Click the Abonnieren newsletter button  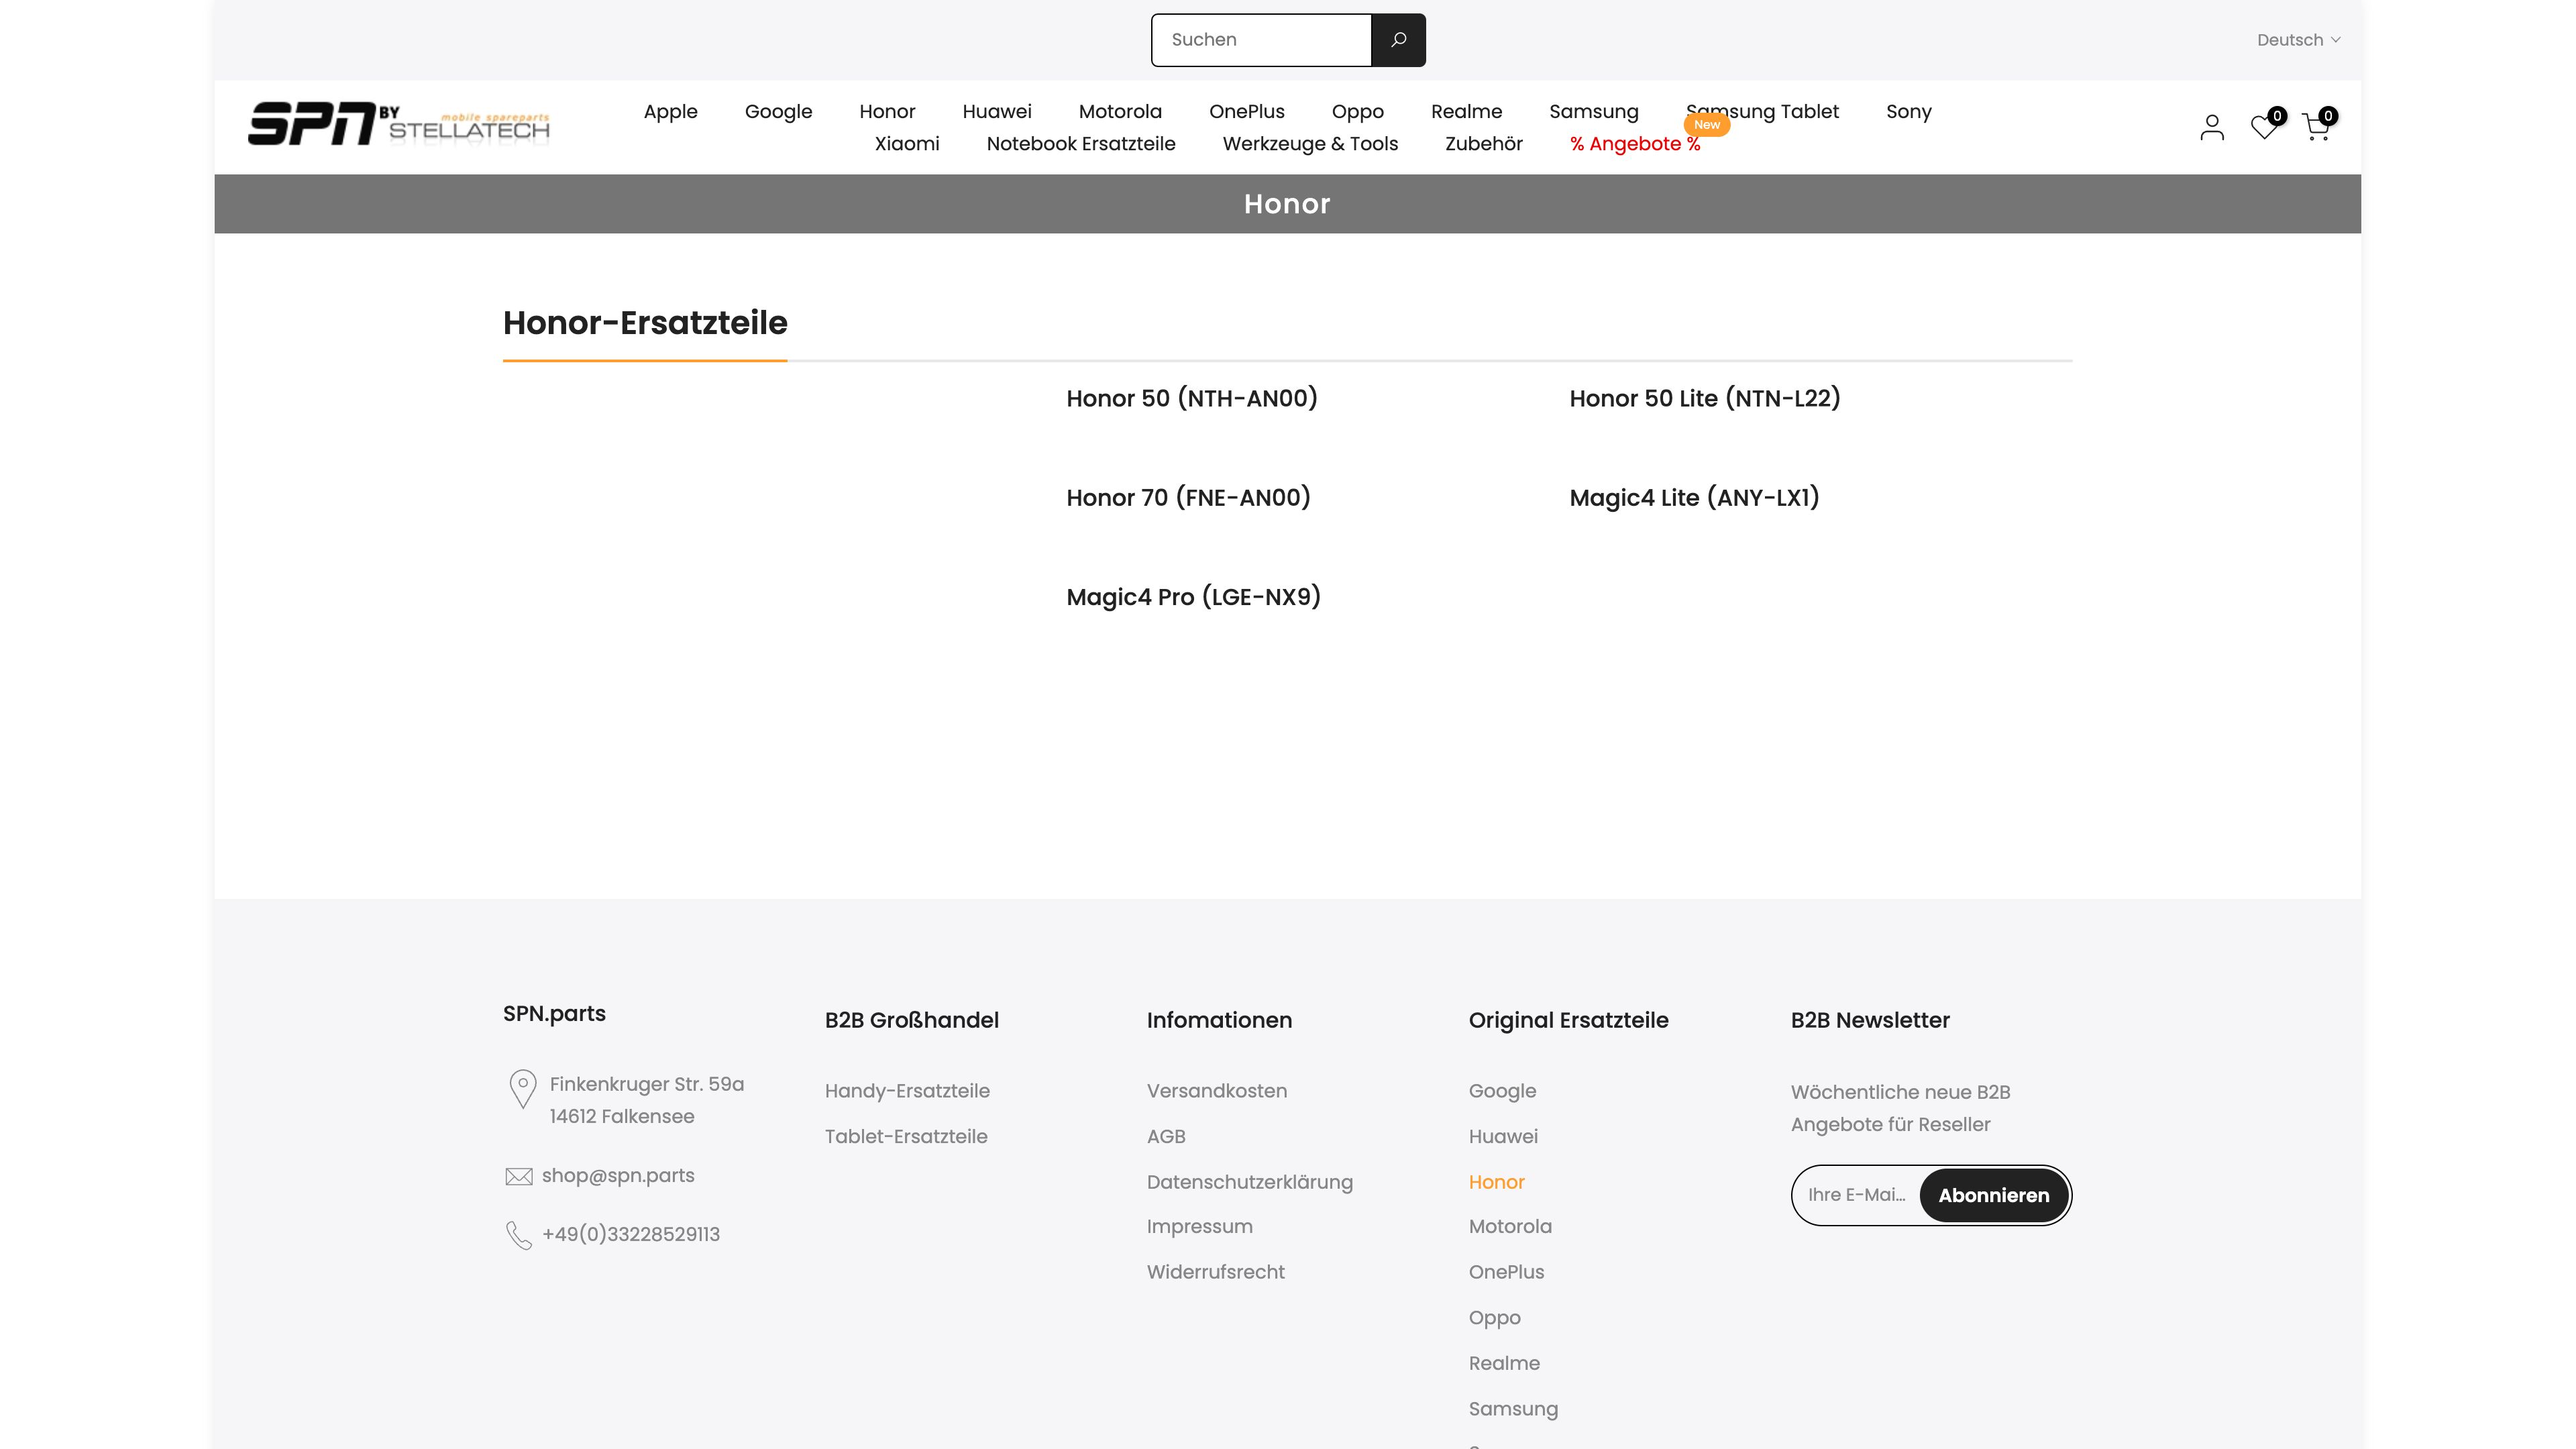[1993, 1194]
